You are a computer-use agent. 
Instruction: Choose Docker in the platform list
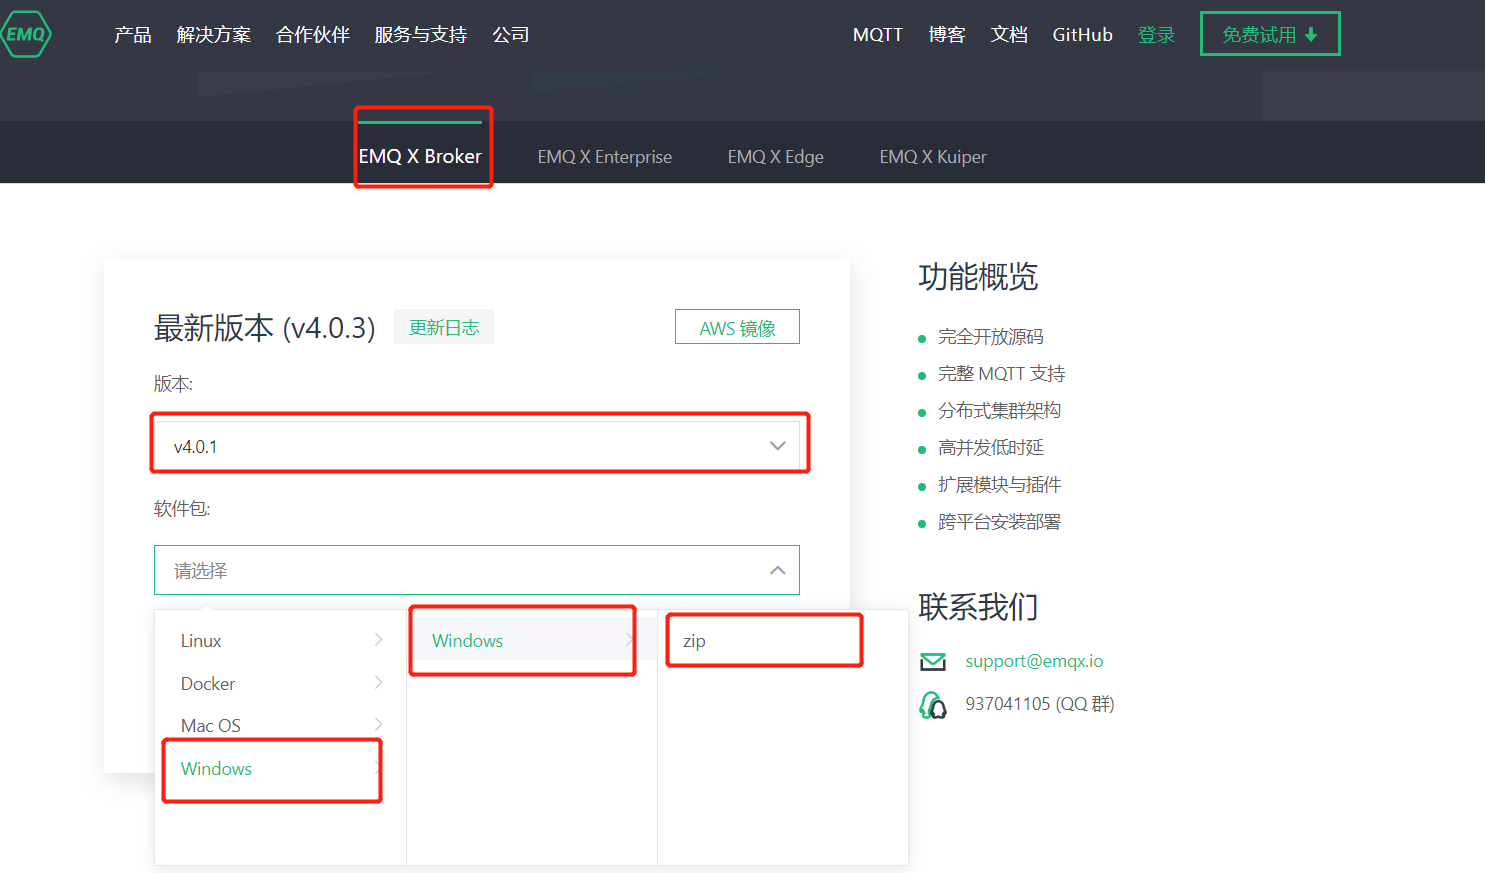tap(281, 684)
